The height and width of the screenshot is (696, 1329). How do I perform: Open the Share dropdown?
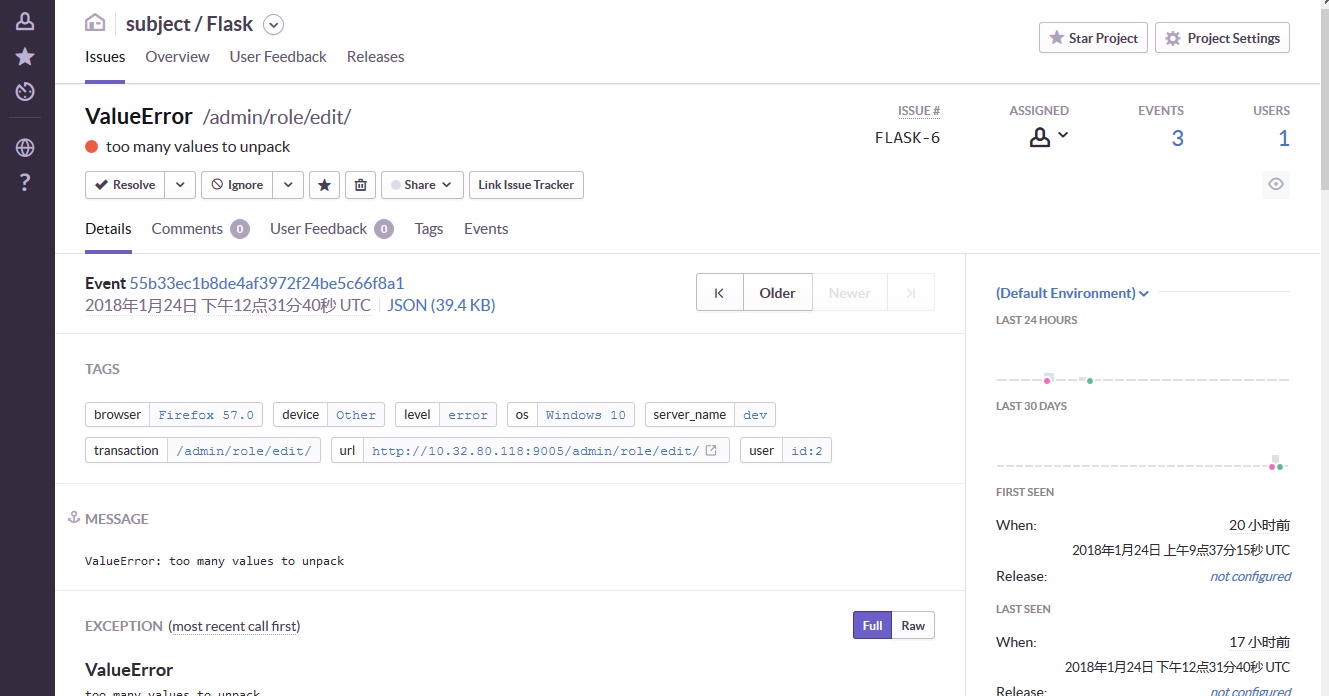pyautogui.click(x=422, y=185)
